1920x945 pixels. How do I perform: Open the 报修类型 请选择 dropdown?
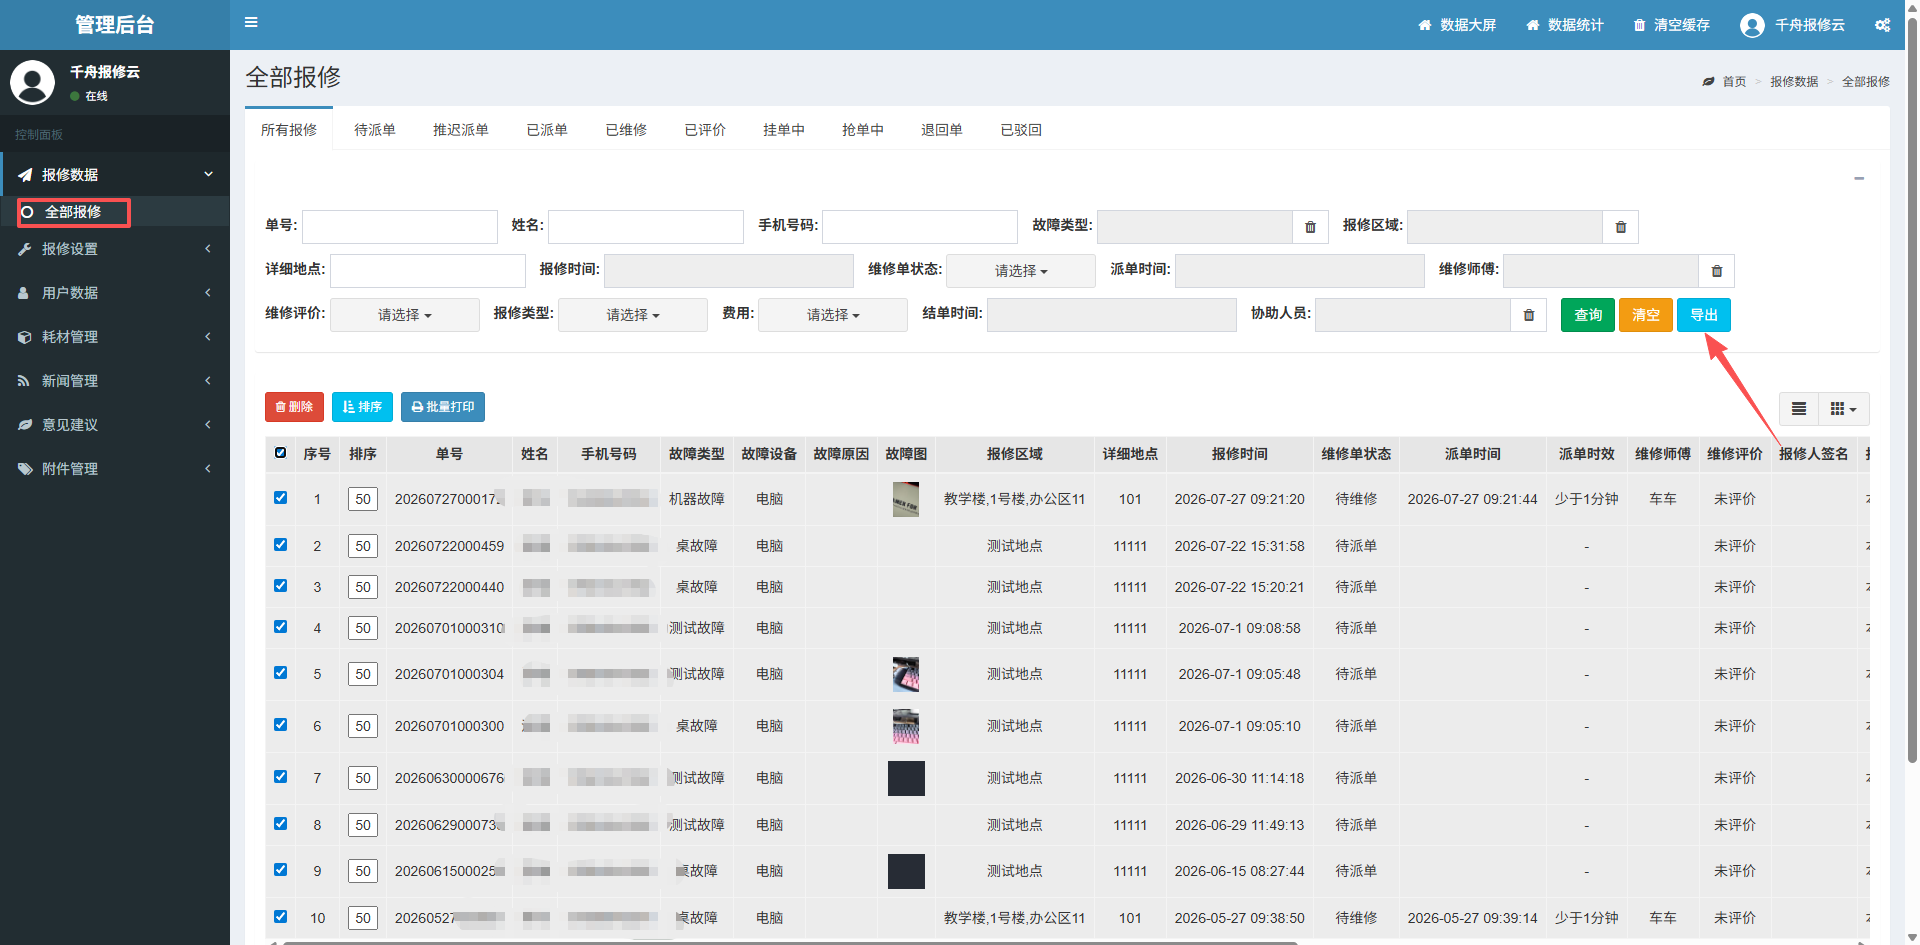coord(632,315)
